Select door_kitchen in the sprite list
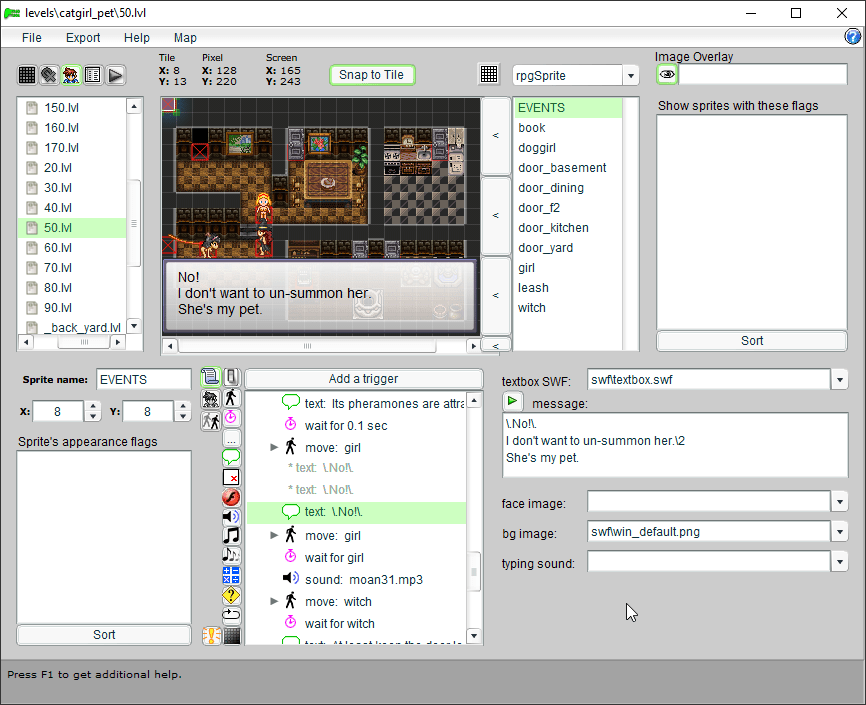 553,228
